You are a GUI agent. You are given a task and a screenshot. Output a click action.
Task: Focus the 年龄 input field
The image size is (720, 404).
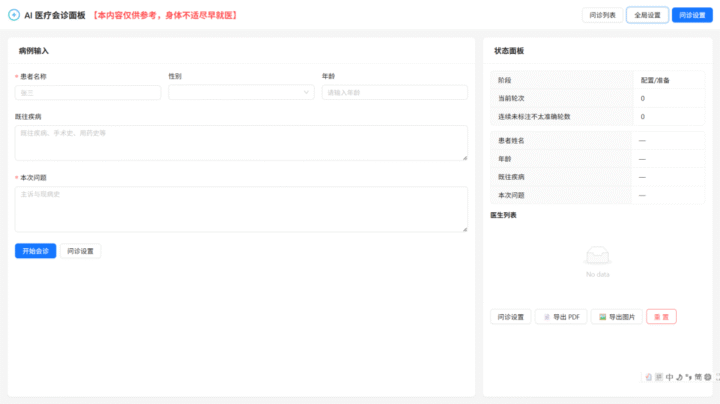[x=394, y=92]
